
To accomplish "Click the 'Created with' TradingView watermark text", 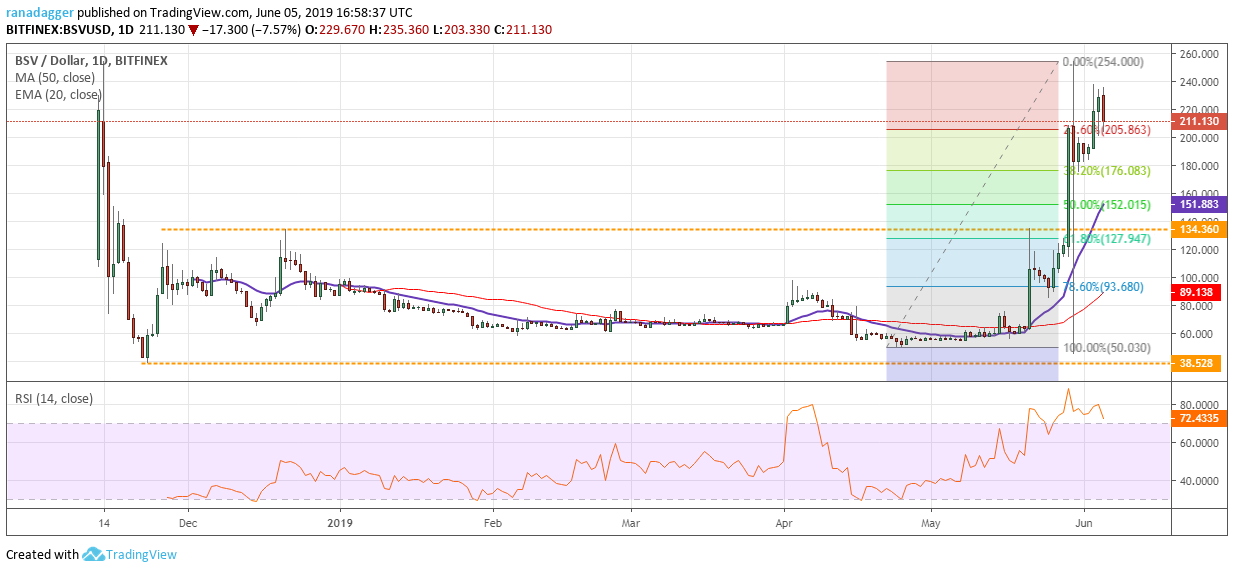I will tap(42, 555).
